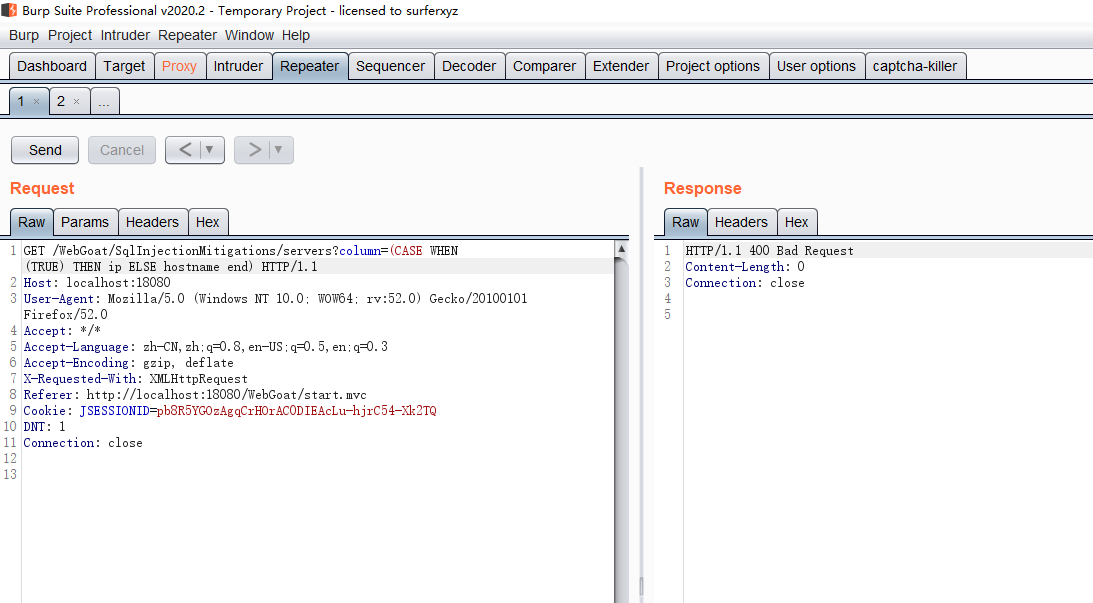Image resolution: width=1093 pixels, height=603 pixels.
Task: Click the Referer header line
Action: click(195, 395)
